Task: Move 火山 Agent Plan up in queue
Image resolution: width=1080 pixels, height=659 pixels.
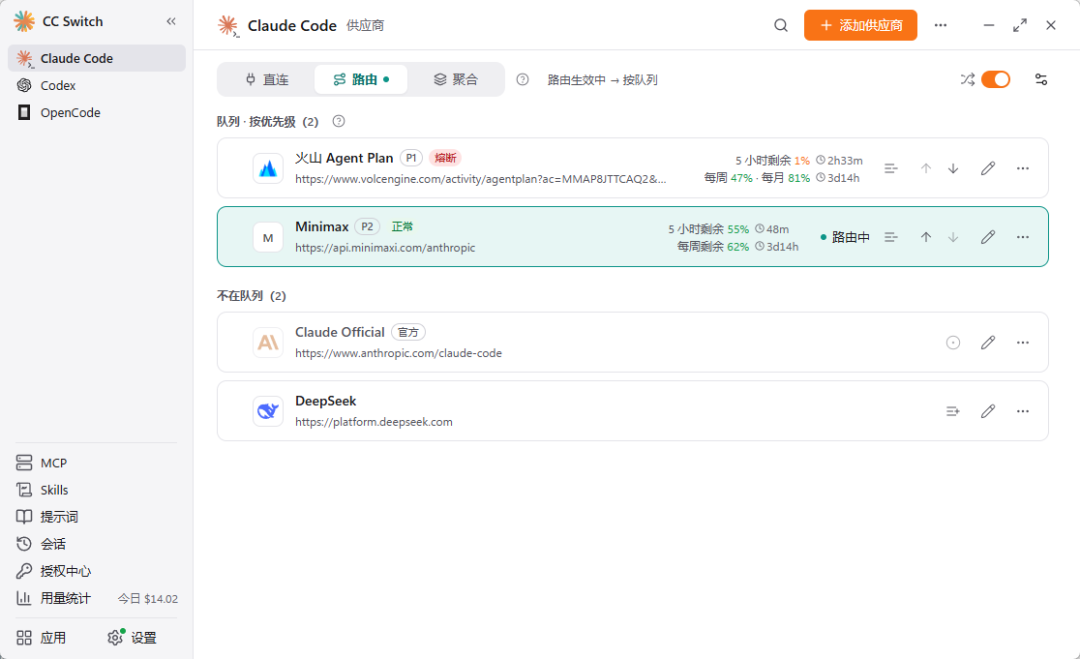Action: 926,168
